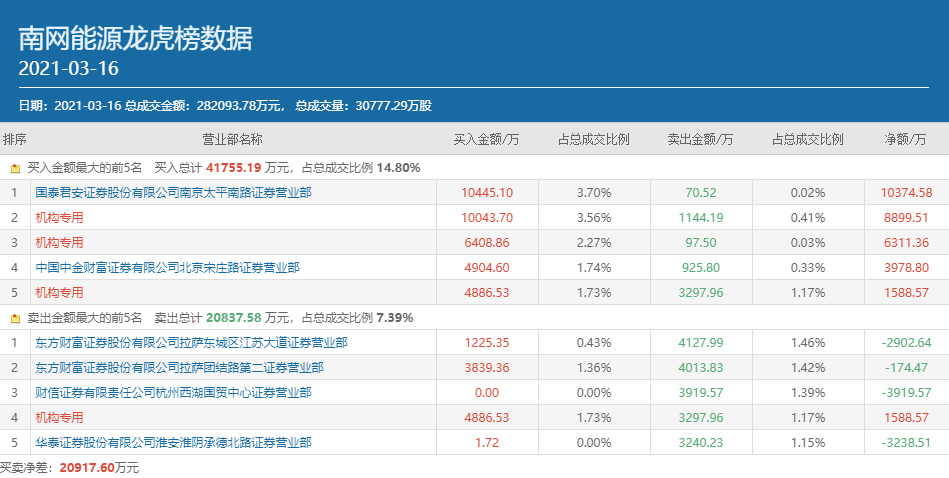This screenshot has height=478, width=949.
Task: Click the 41755.19 buy total value
Action: tap(234, 168)
